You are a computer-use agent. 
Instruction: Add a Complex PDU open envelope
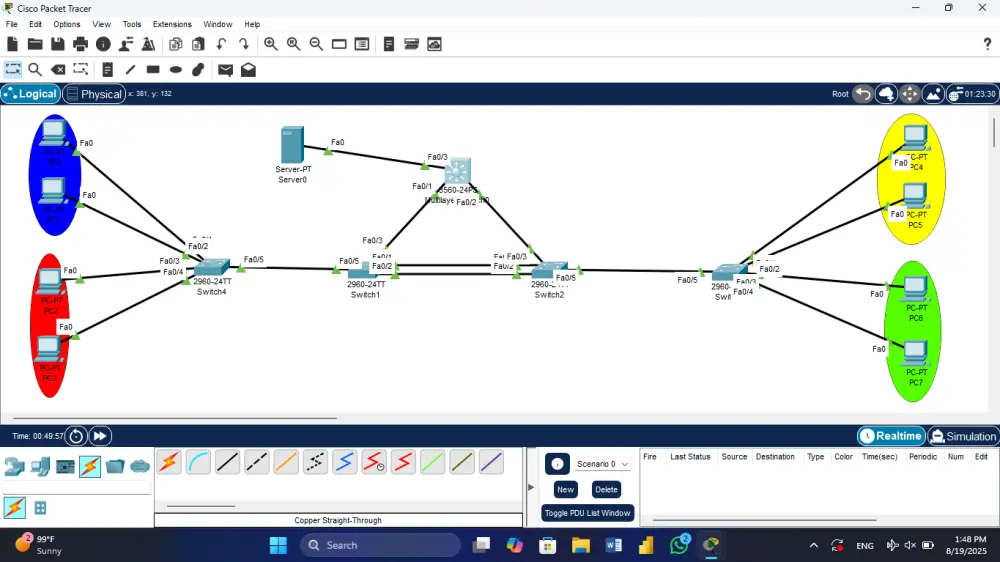pos(248,70)
